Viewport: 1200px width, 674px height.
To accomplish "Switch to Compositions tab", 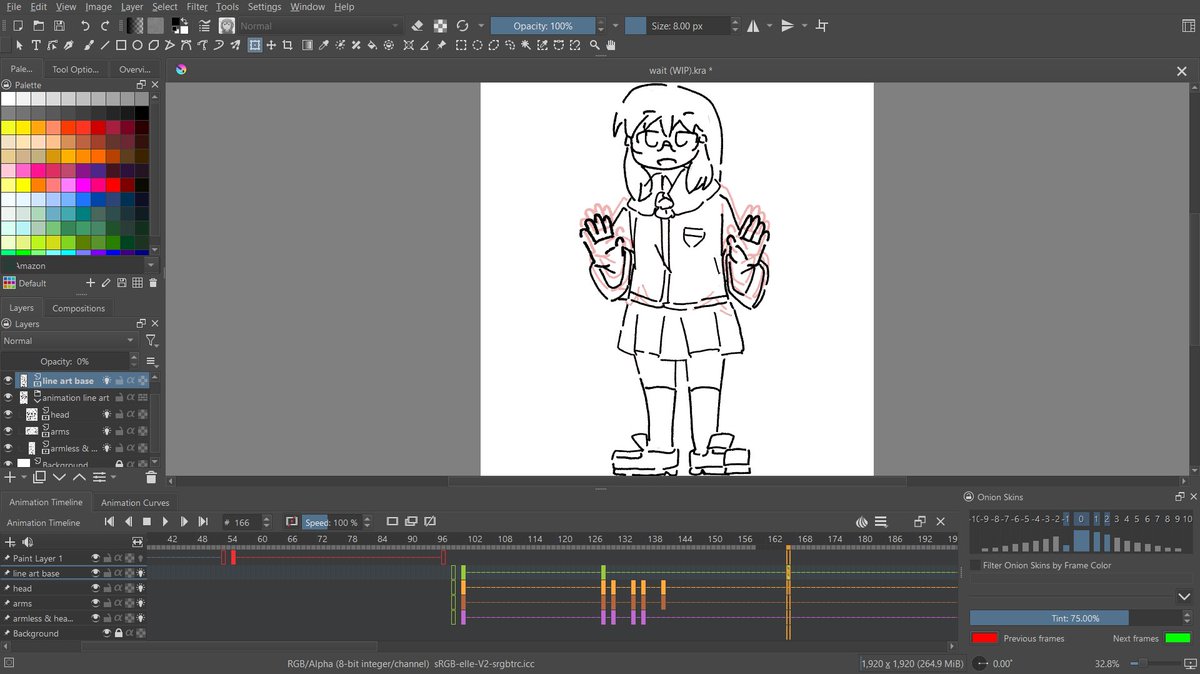I will coord(79,308).
